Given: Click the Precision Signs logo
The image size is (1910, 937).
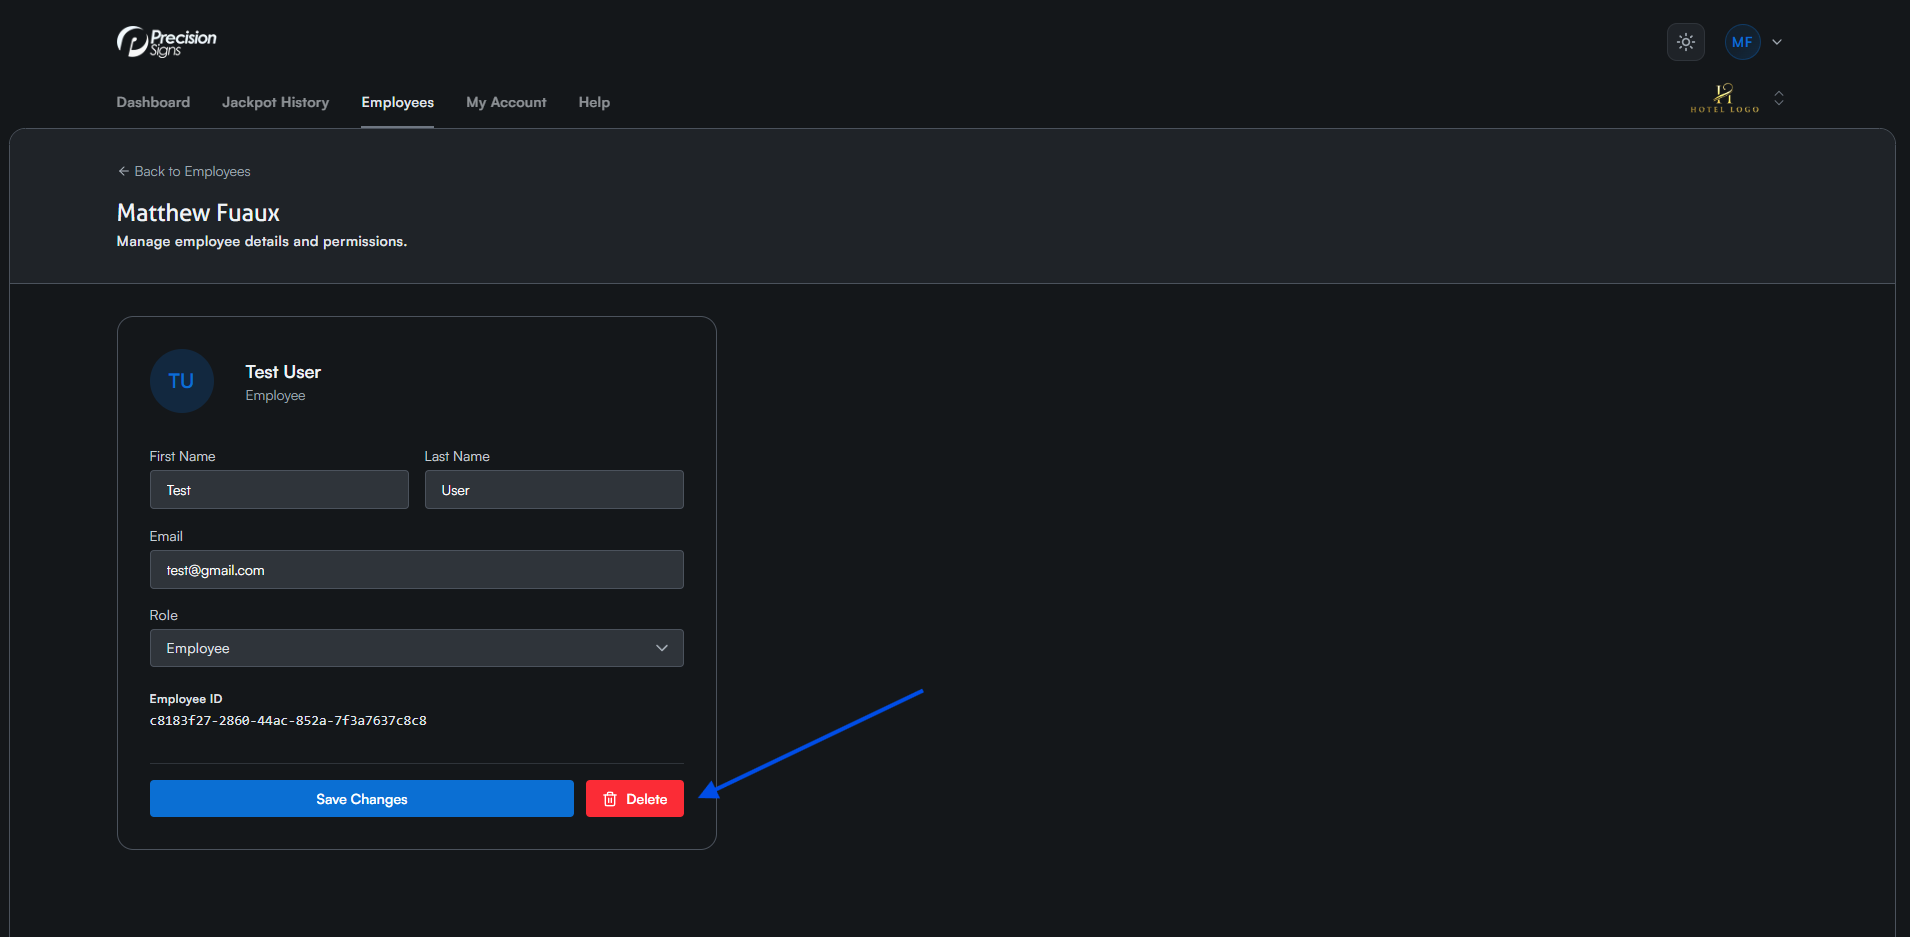Looking at the screenshot, I should pyautogui.click(x=166, y=42).
